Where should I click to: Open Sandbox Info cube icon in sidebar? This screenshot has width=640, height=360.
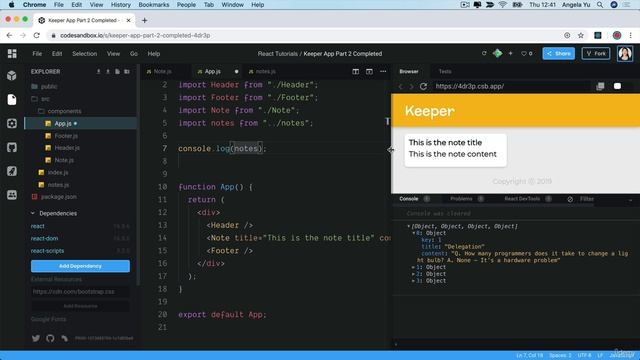(12, 76)
